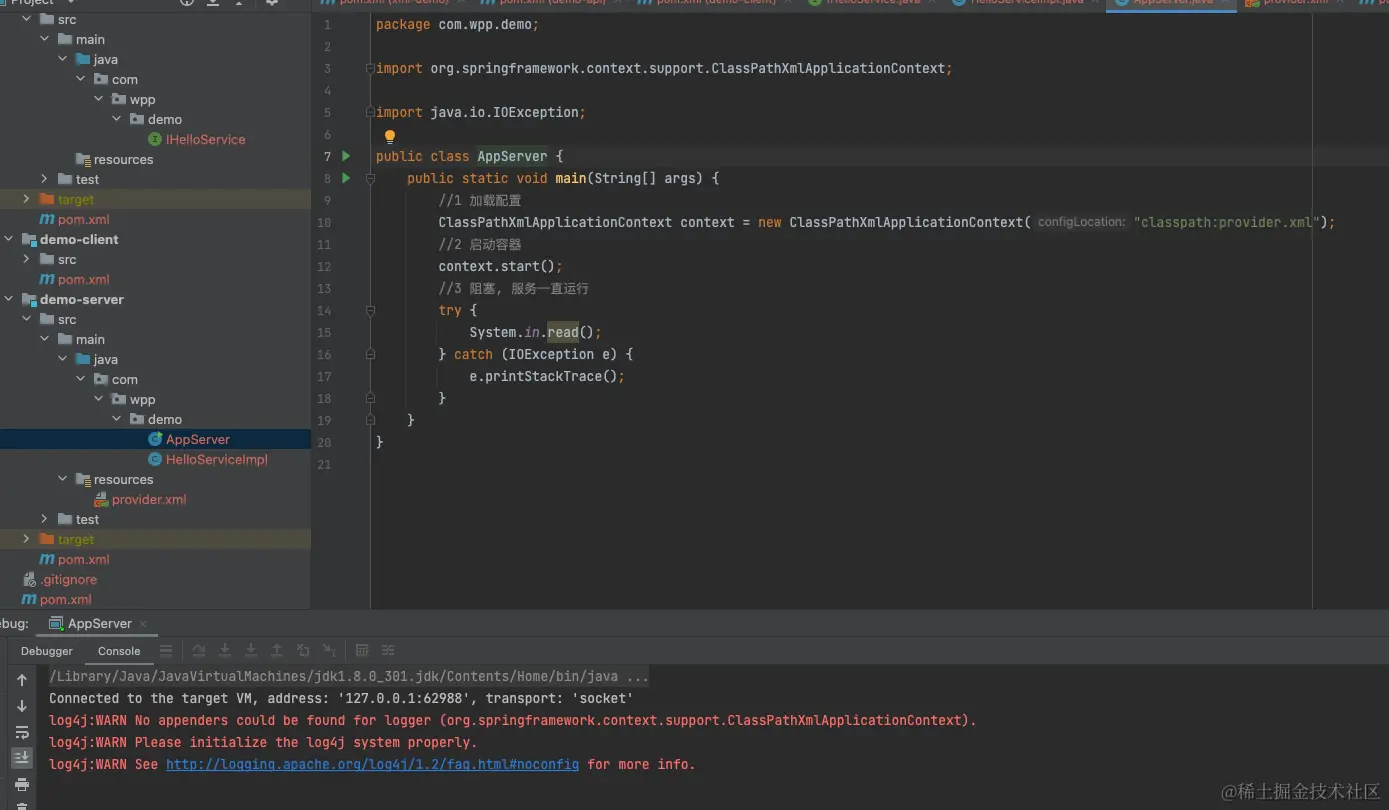This screenshot has width=1389, height=810.
Task: Open the log4j FAQ noconfig link
Action: [x=372, y=764]
